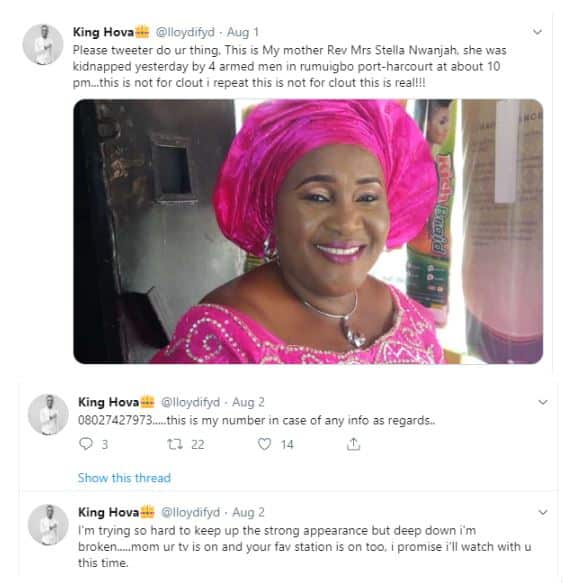Open King Hova avatar on Aug 1 tweet

click(43, 45)
